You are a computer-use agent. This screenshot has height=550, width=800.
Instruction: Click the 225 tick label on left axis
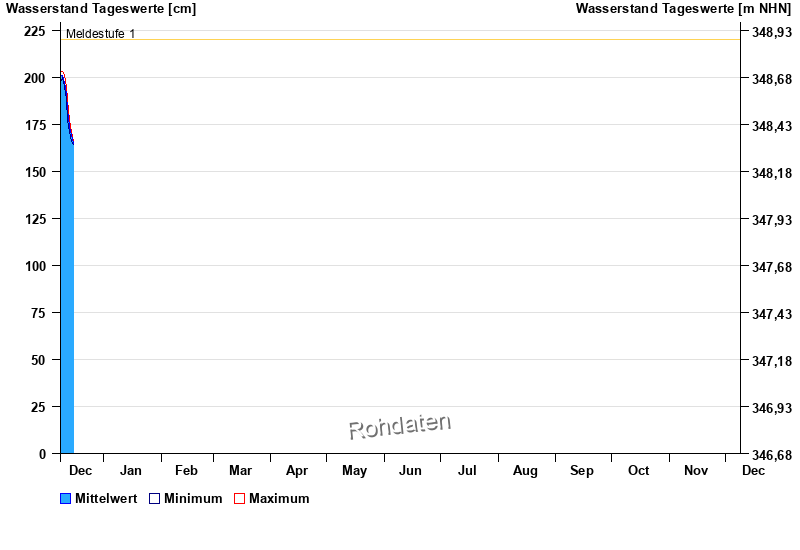[35, 31]
